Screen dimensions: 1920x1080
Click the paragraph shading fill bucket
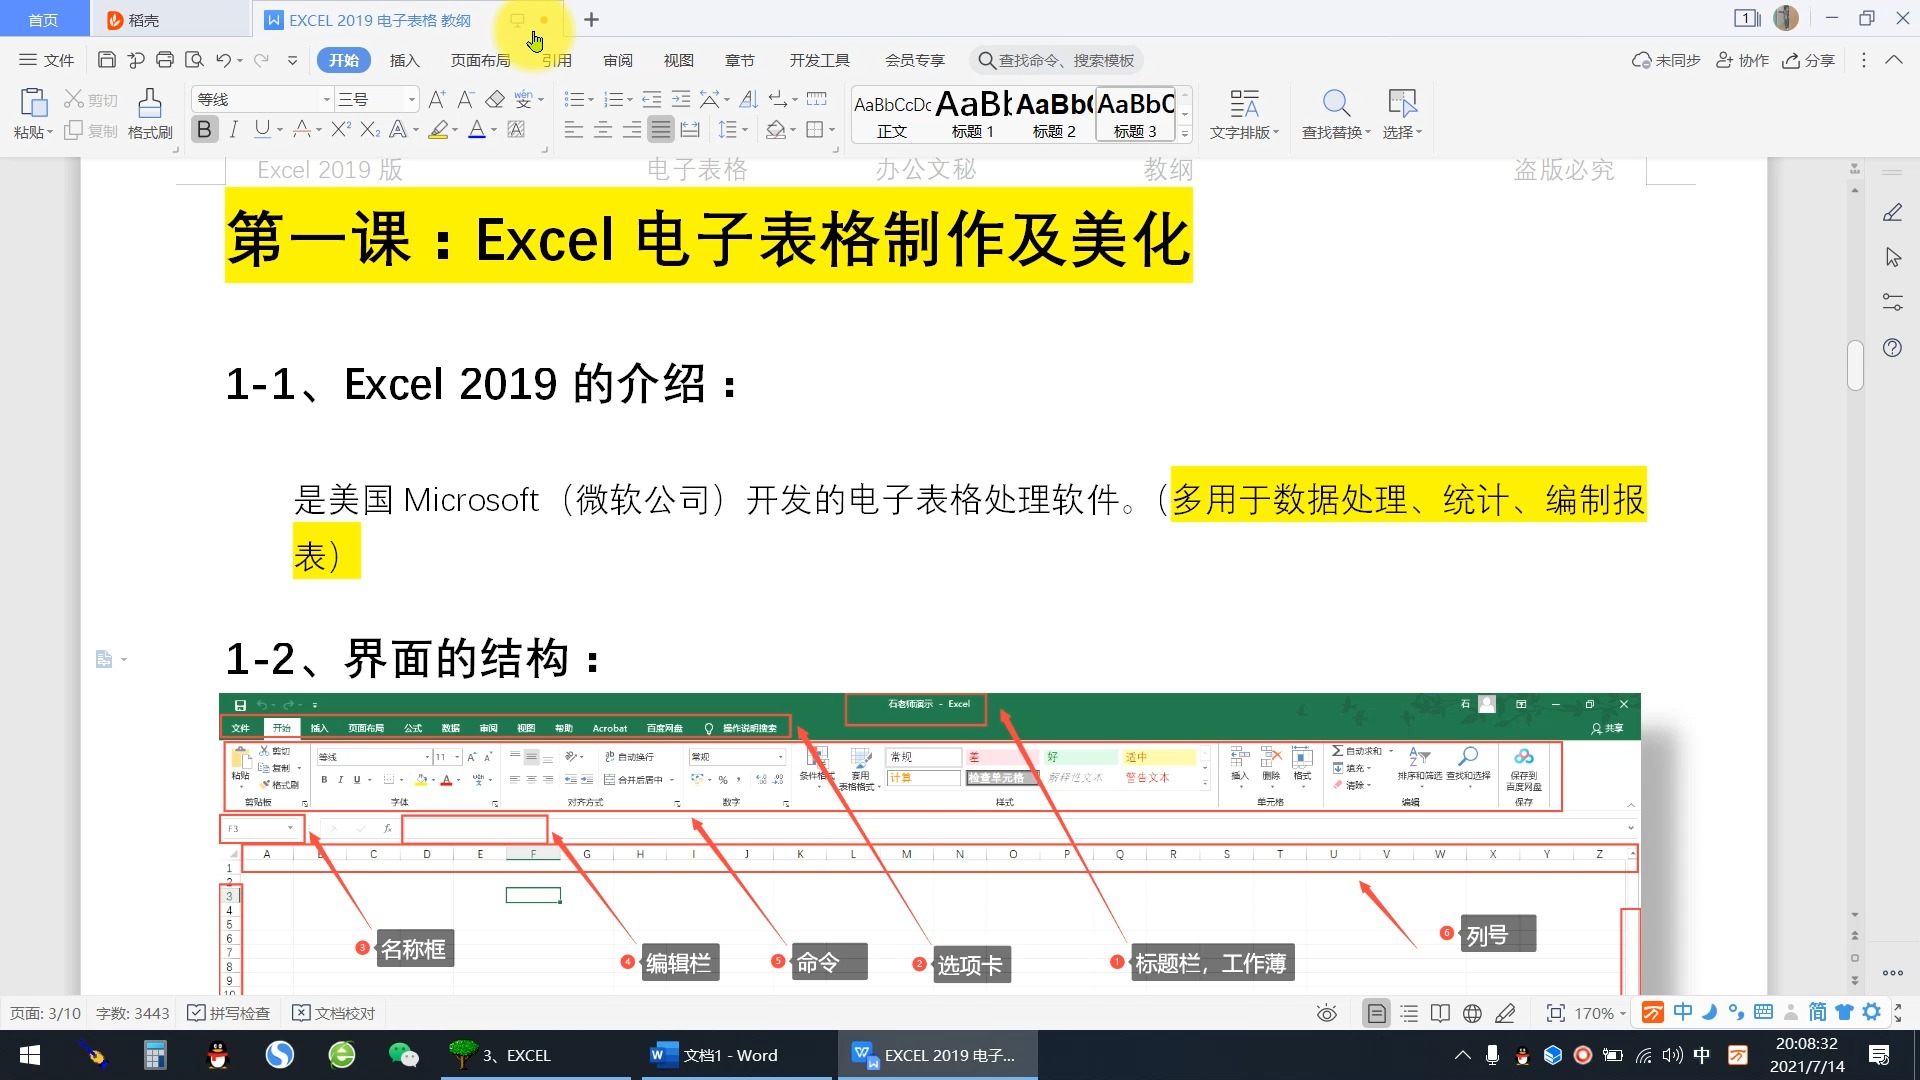775,129
